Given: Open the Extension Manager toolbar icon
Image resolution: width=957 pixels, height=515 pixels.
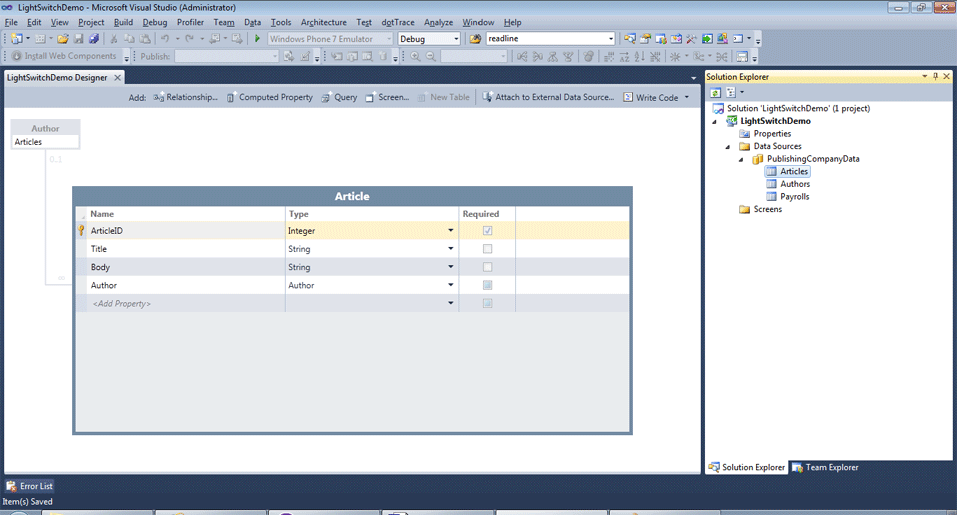Looking at the screenshot, I should coord(722,38).
